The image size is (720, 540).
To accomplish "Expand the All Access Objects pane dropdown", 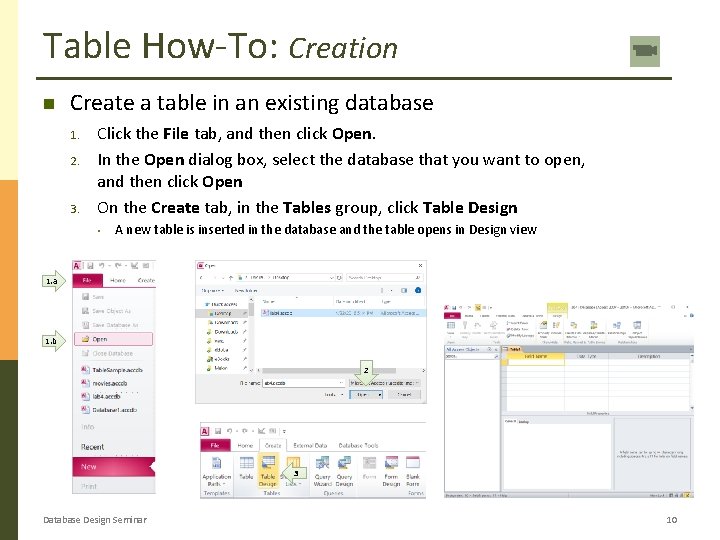I will tap(489, 349).
